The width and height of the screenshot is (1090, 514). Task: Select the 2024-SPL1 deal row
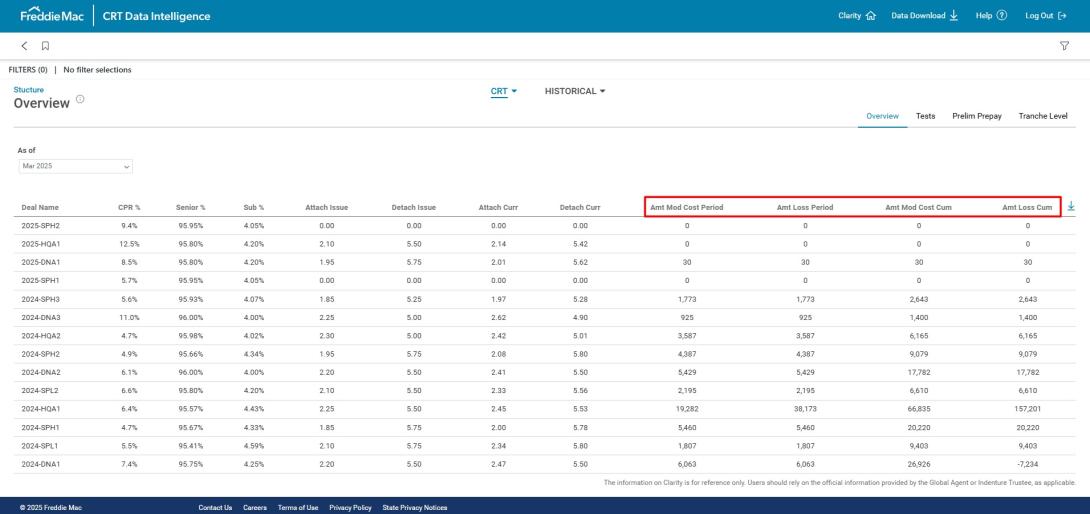point(544,446)
